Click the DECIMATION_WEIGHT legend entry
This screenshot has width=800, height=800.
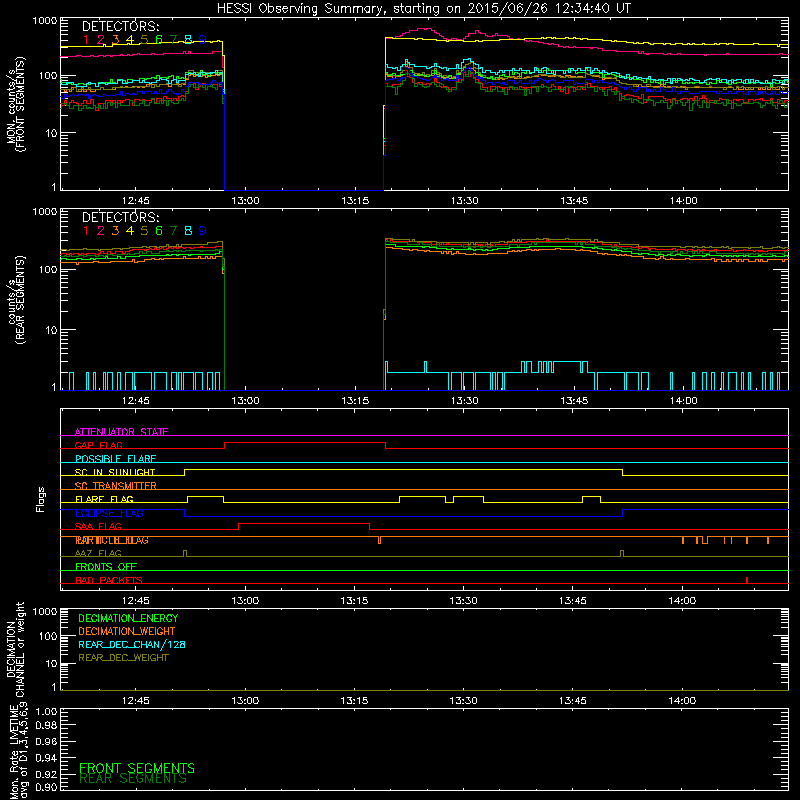[127, 631]
